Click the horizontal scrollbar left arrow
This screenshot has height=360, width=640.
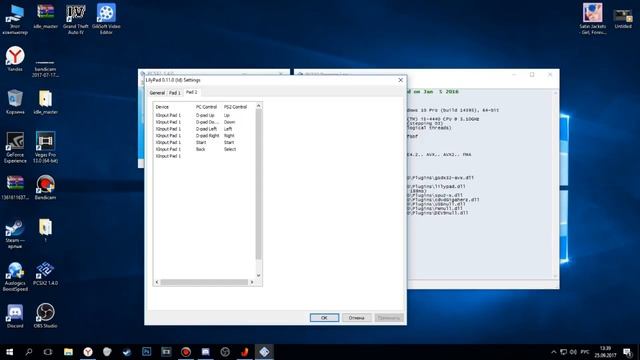[x=157, y=282]
